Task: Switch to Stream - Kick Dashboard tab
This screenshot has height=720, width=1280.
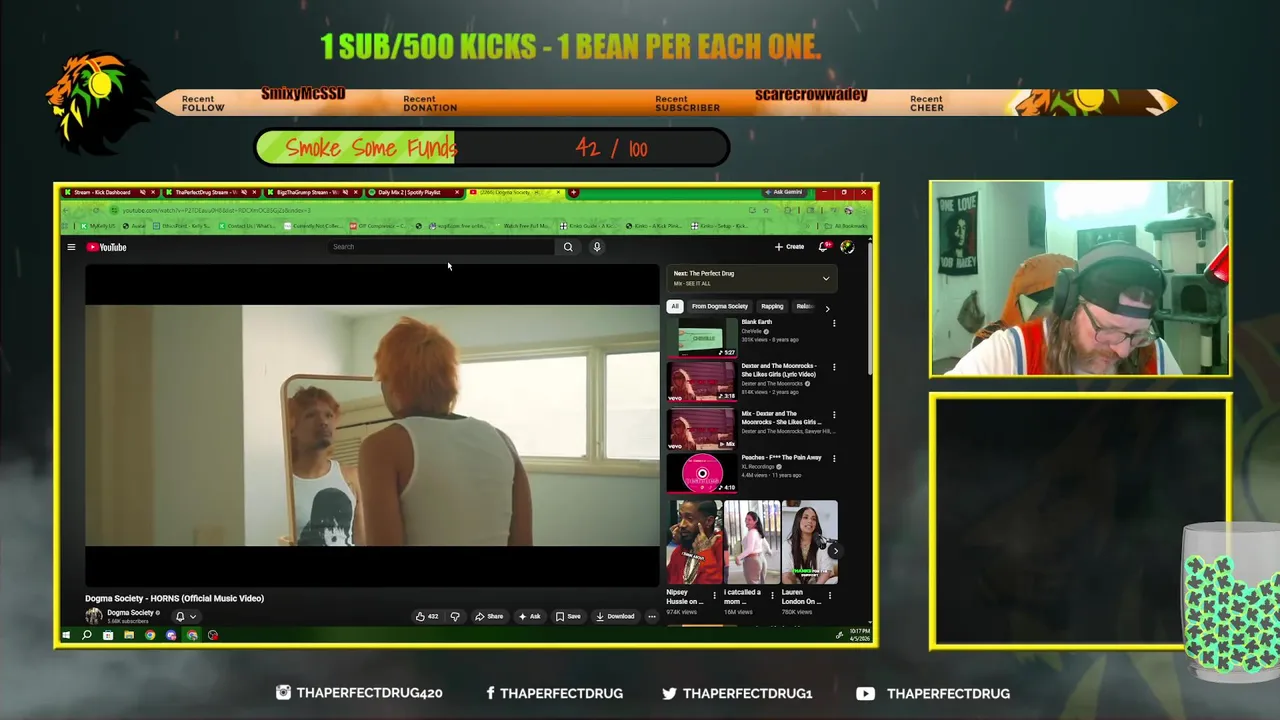Action: pos(108,192)
